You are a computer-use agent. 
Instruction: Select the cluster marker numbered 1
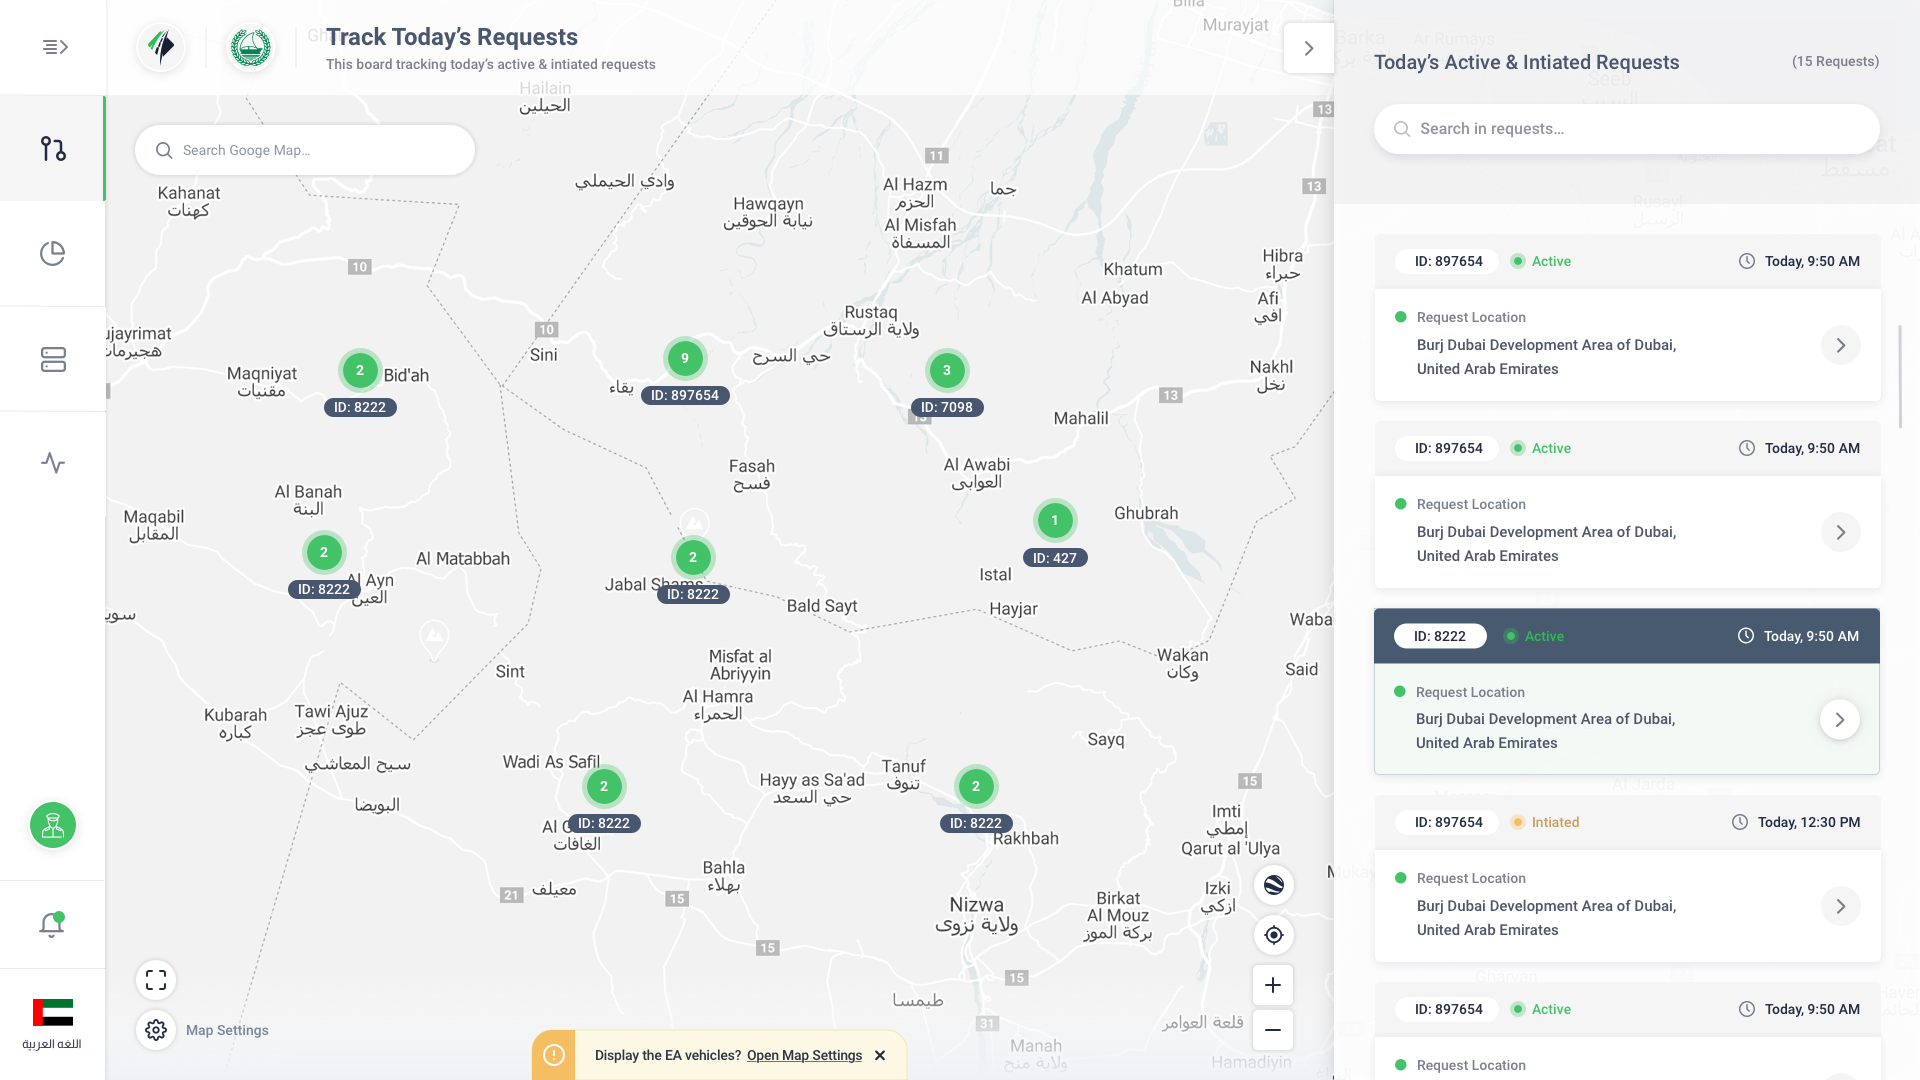click(1055, 520)
